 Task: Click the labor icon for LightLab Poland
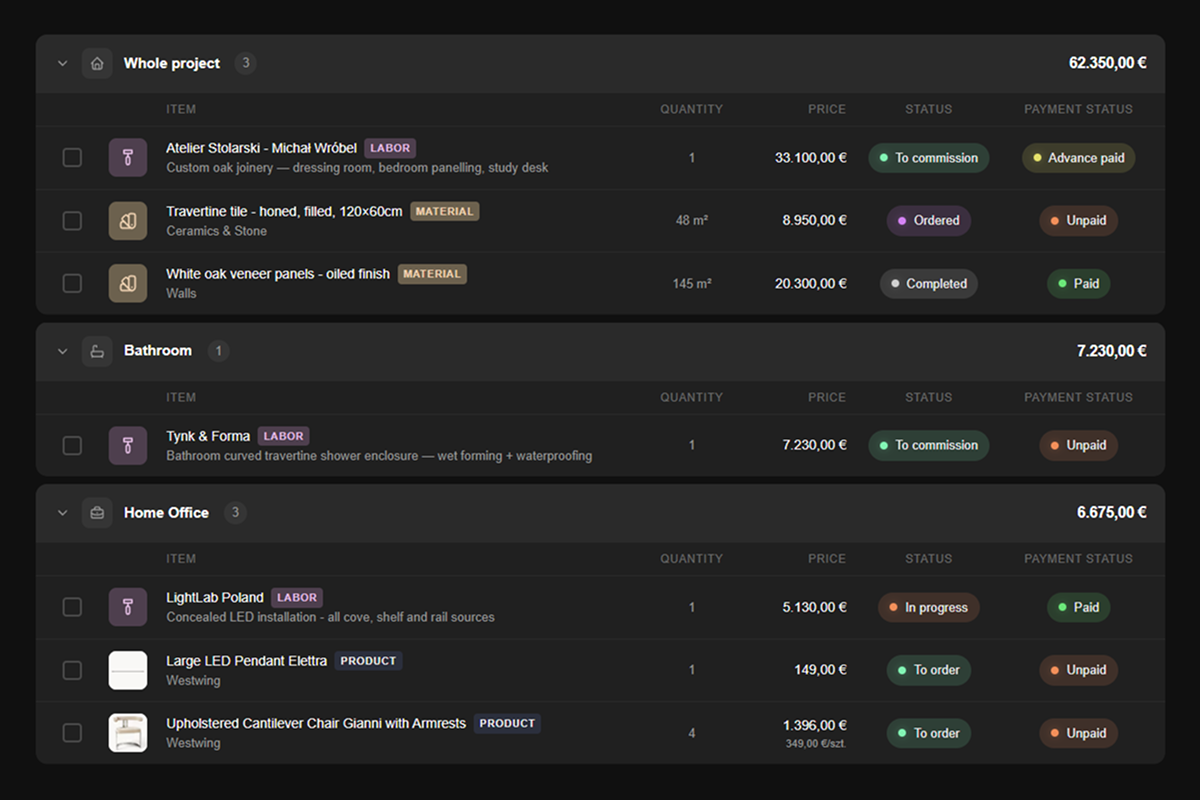click(128, 608)
